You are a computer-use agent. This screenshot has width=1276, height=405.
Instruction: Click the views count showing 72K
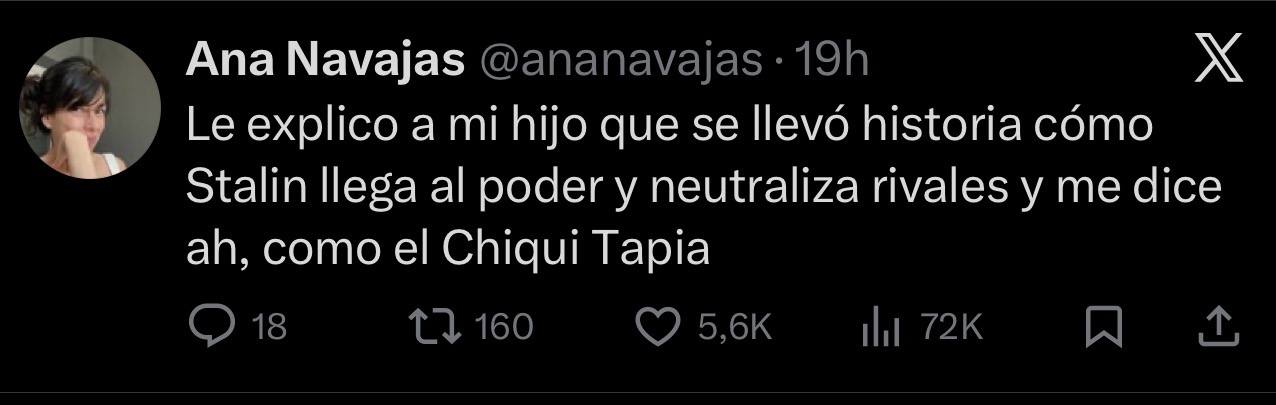point(953,327)
